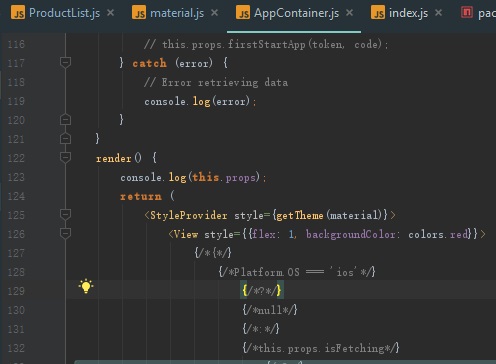This screenshot has width=496, height=364.
Task: Click line number 123 in the gutter
Action: [x=16, y=177]
